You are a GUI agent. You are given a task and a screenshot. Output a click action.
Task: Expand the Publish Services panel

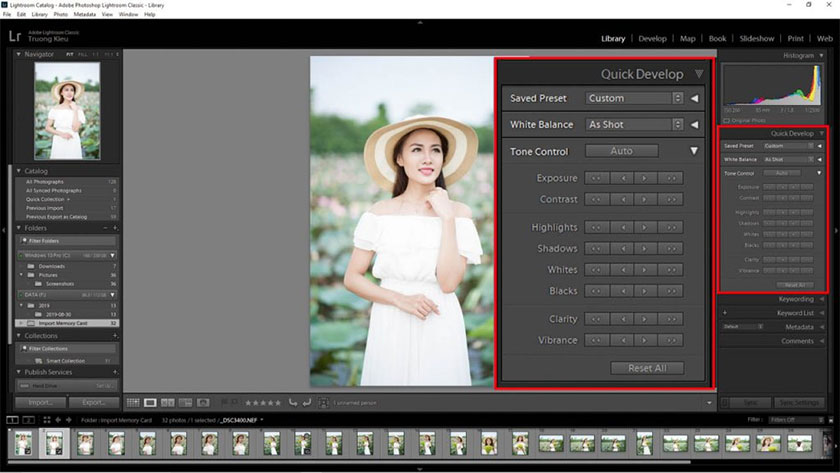click(19, 372)
